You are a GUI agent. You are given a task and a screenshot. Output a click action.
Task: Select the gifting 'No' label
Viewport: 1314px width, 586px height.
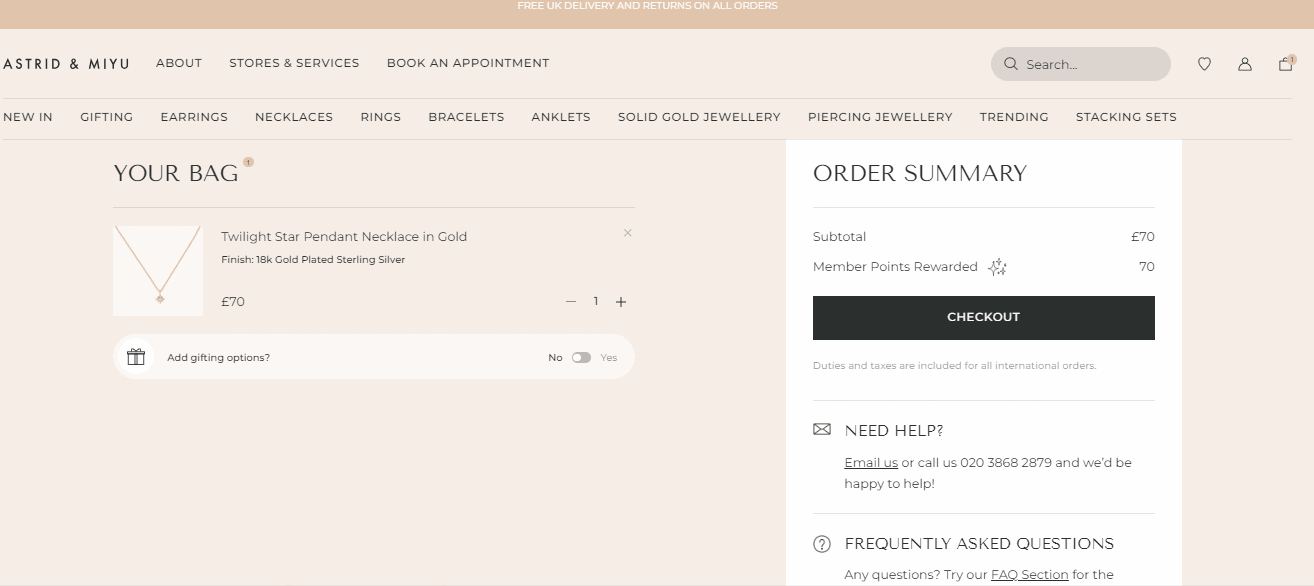click(555, 358)
